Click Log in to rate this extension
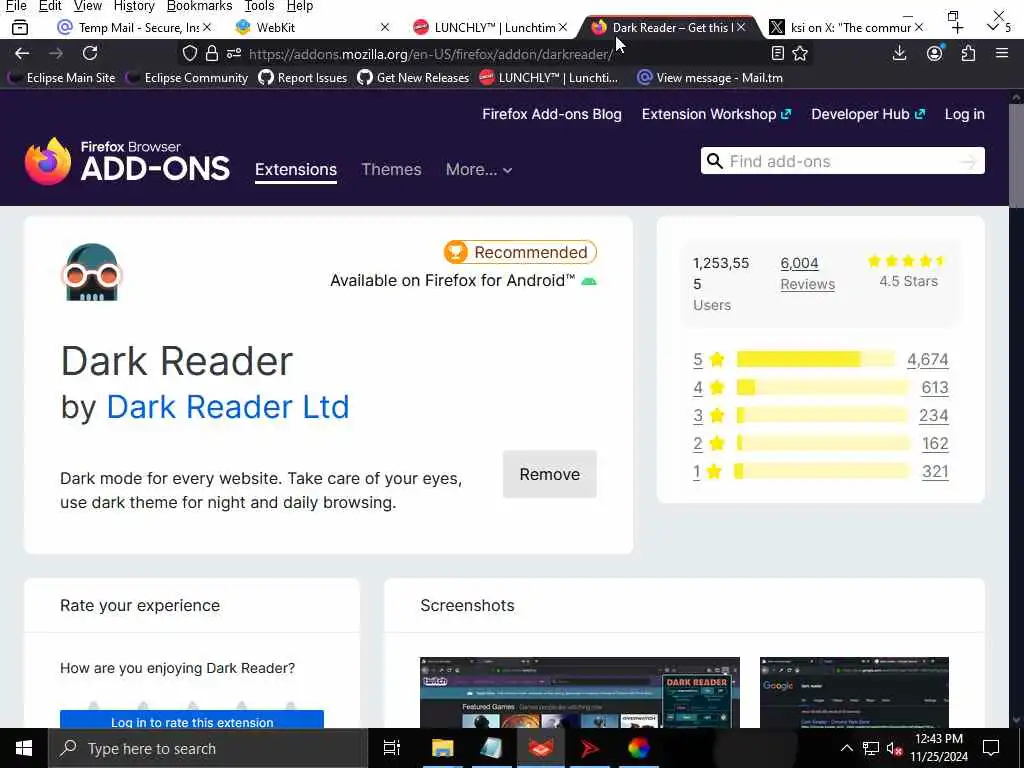This screenshot has height=768, width=1024. point(192,720)
